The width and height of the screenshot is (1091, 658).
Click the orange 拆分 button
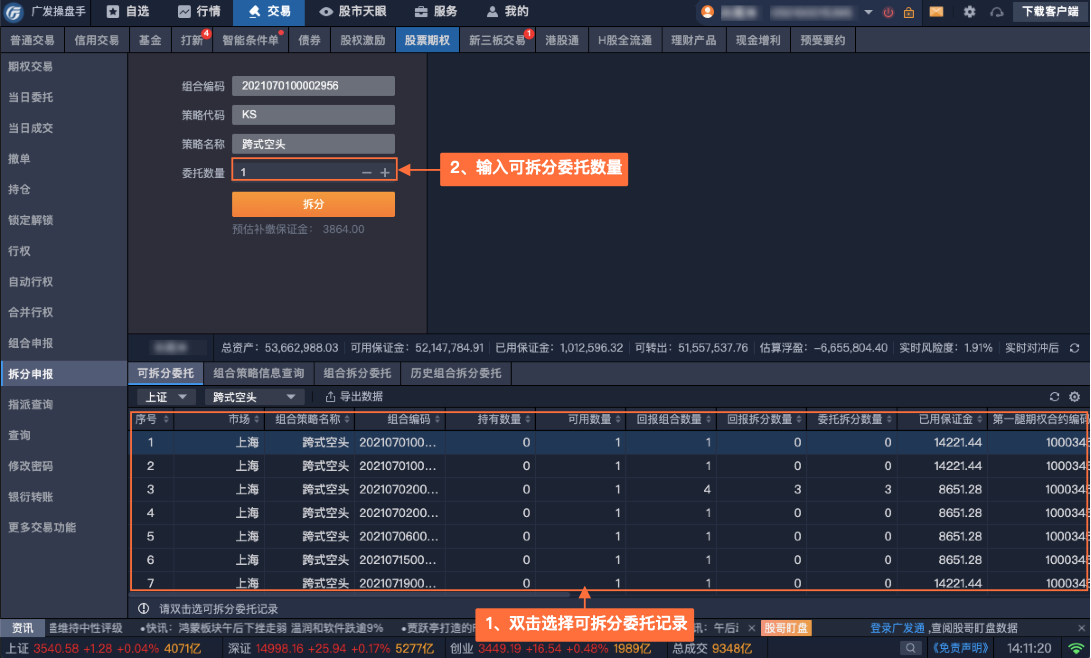[313, 204]
